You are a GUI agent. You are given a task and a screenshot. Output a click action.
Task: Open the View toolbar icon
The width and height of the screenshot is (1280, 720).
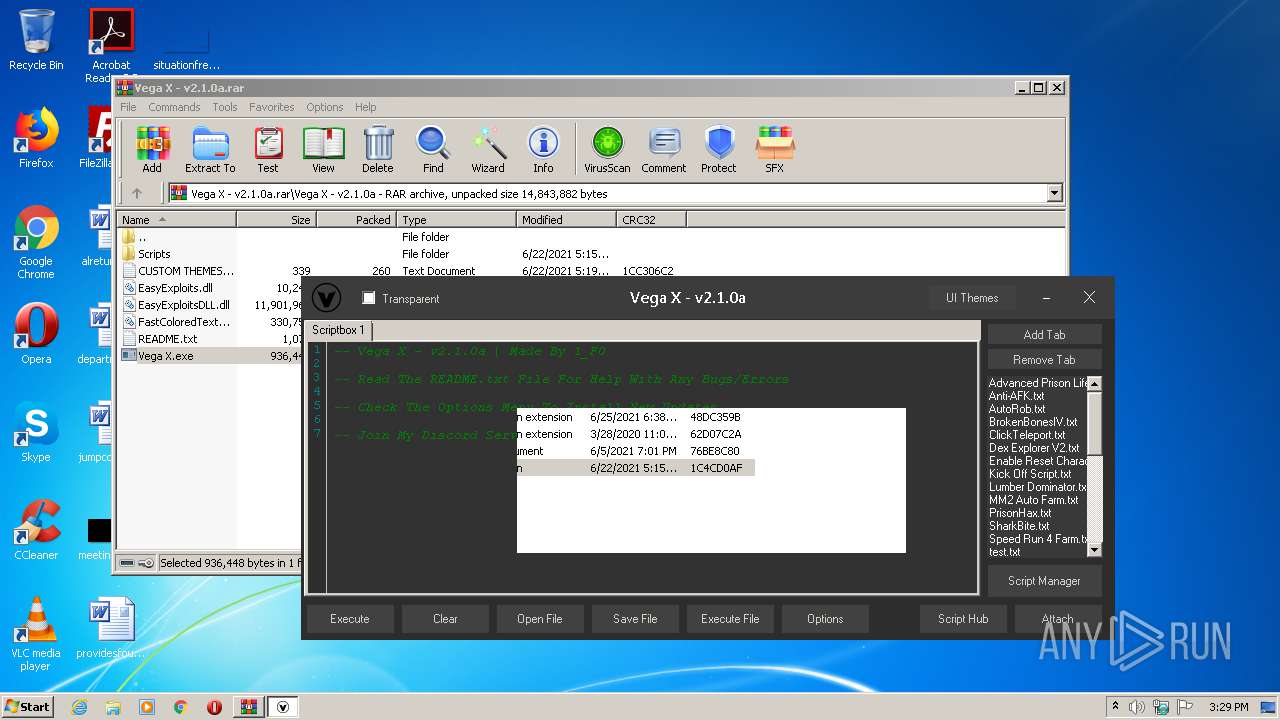pyautogui.click(x=323, y=149)
